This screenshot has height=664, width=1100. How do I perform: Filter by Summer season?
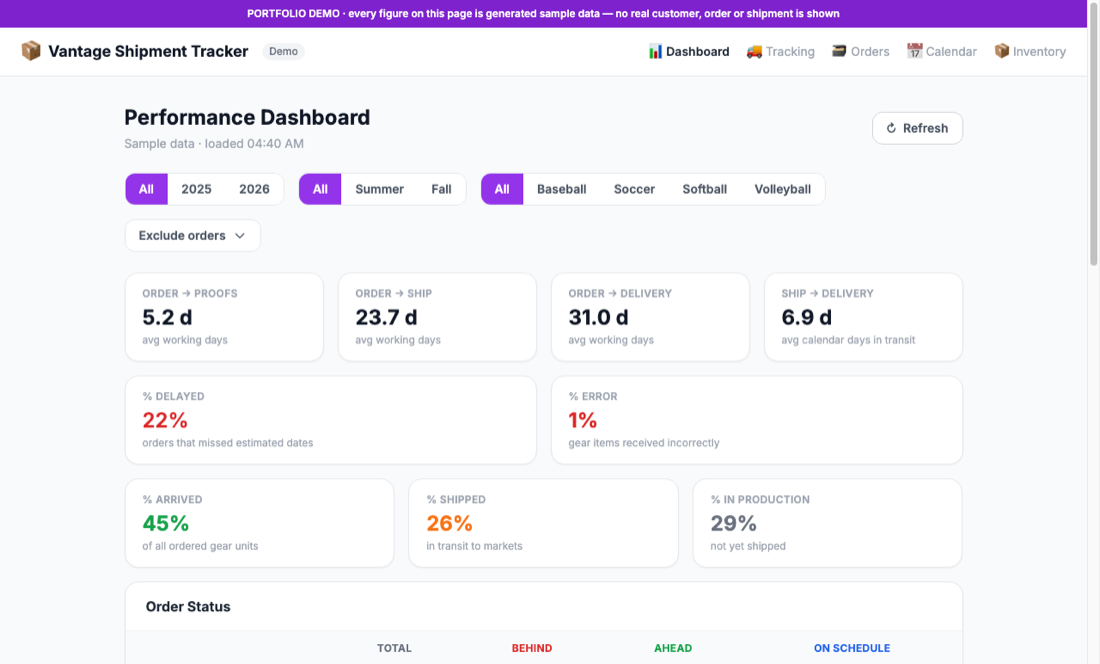[380, 189]
